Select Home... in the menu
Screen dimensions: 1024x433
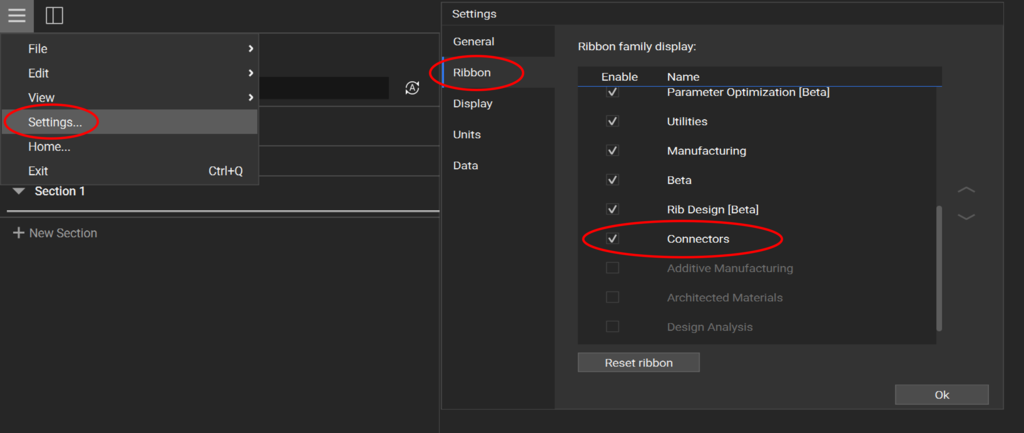click(130, 147)
